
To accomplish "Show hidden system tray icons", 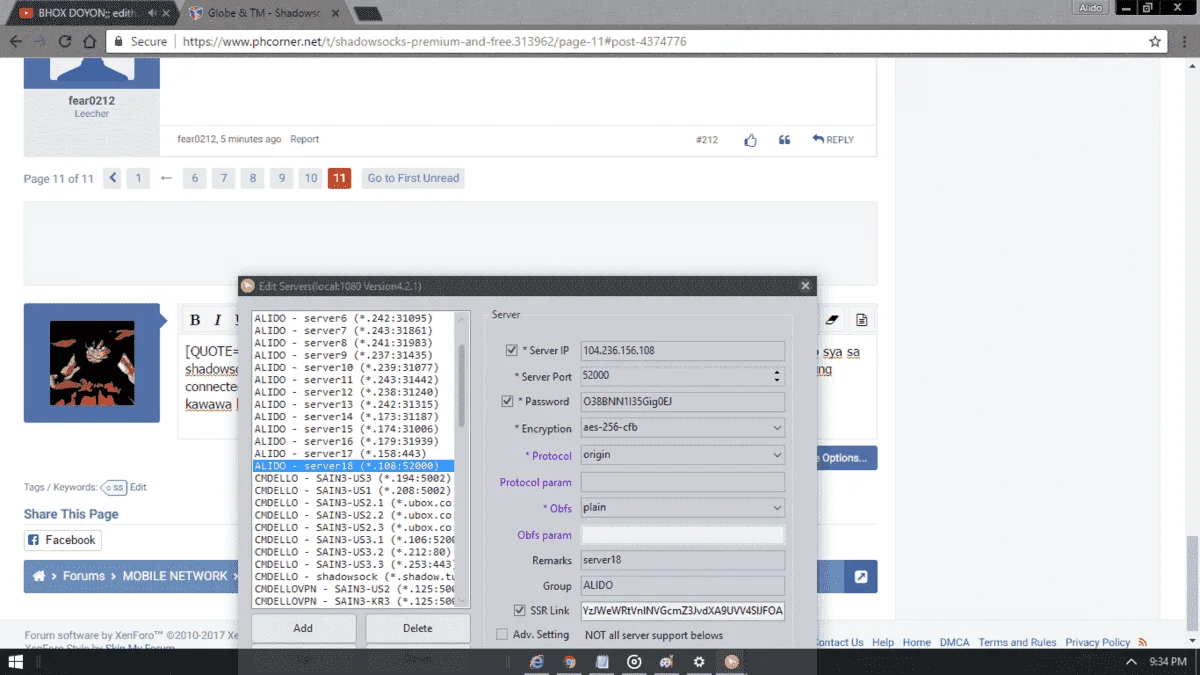I will pos(1132,662).
